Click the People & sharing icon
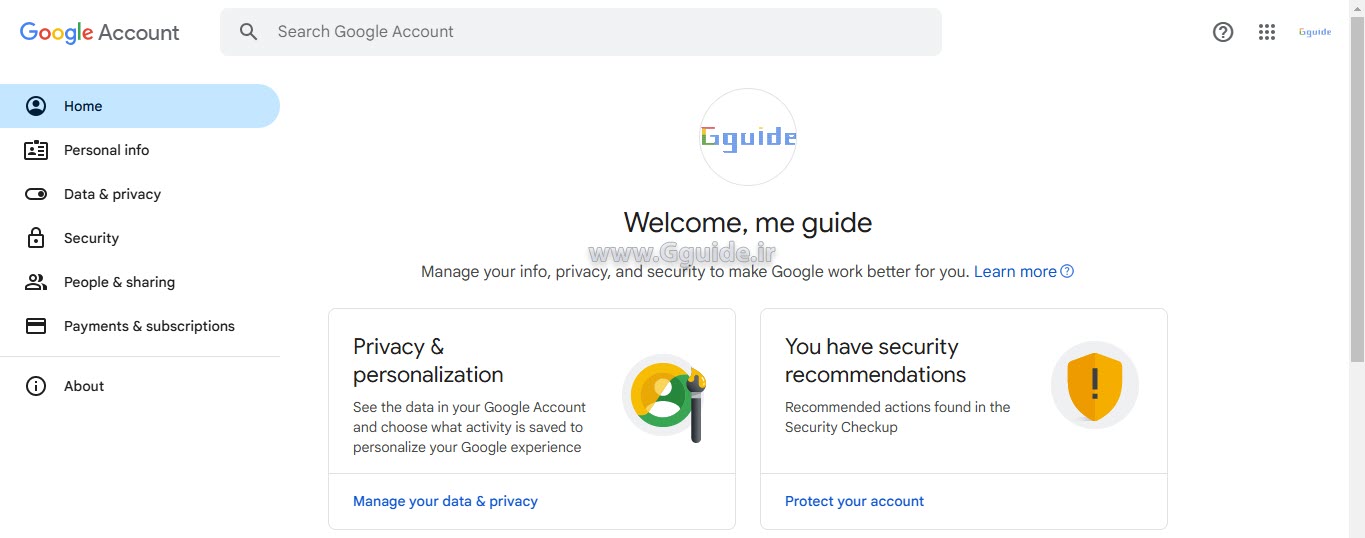Screen dimensions: 1365x538 36,282
